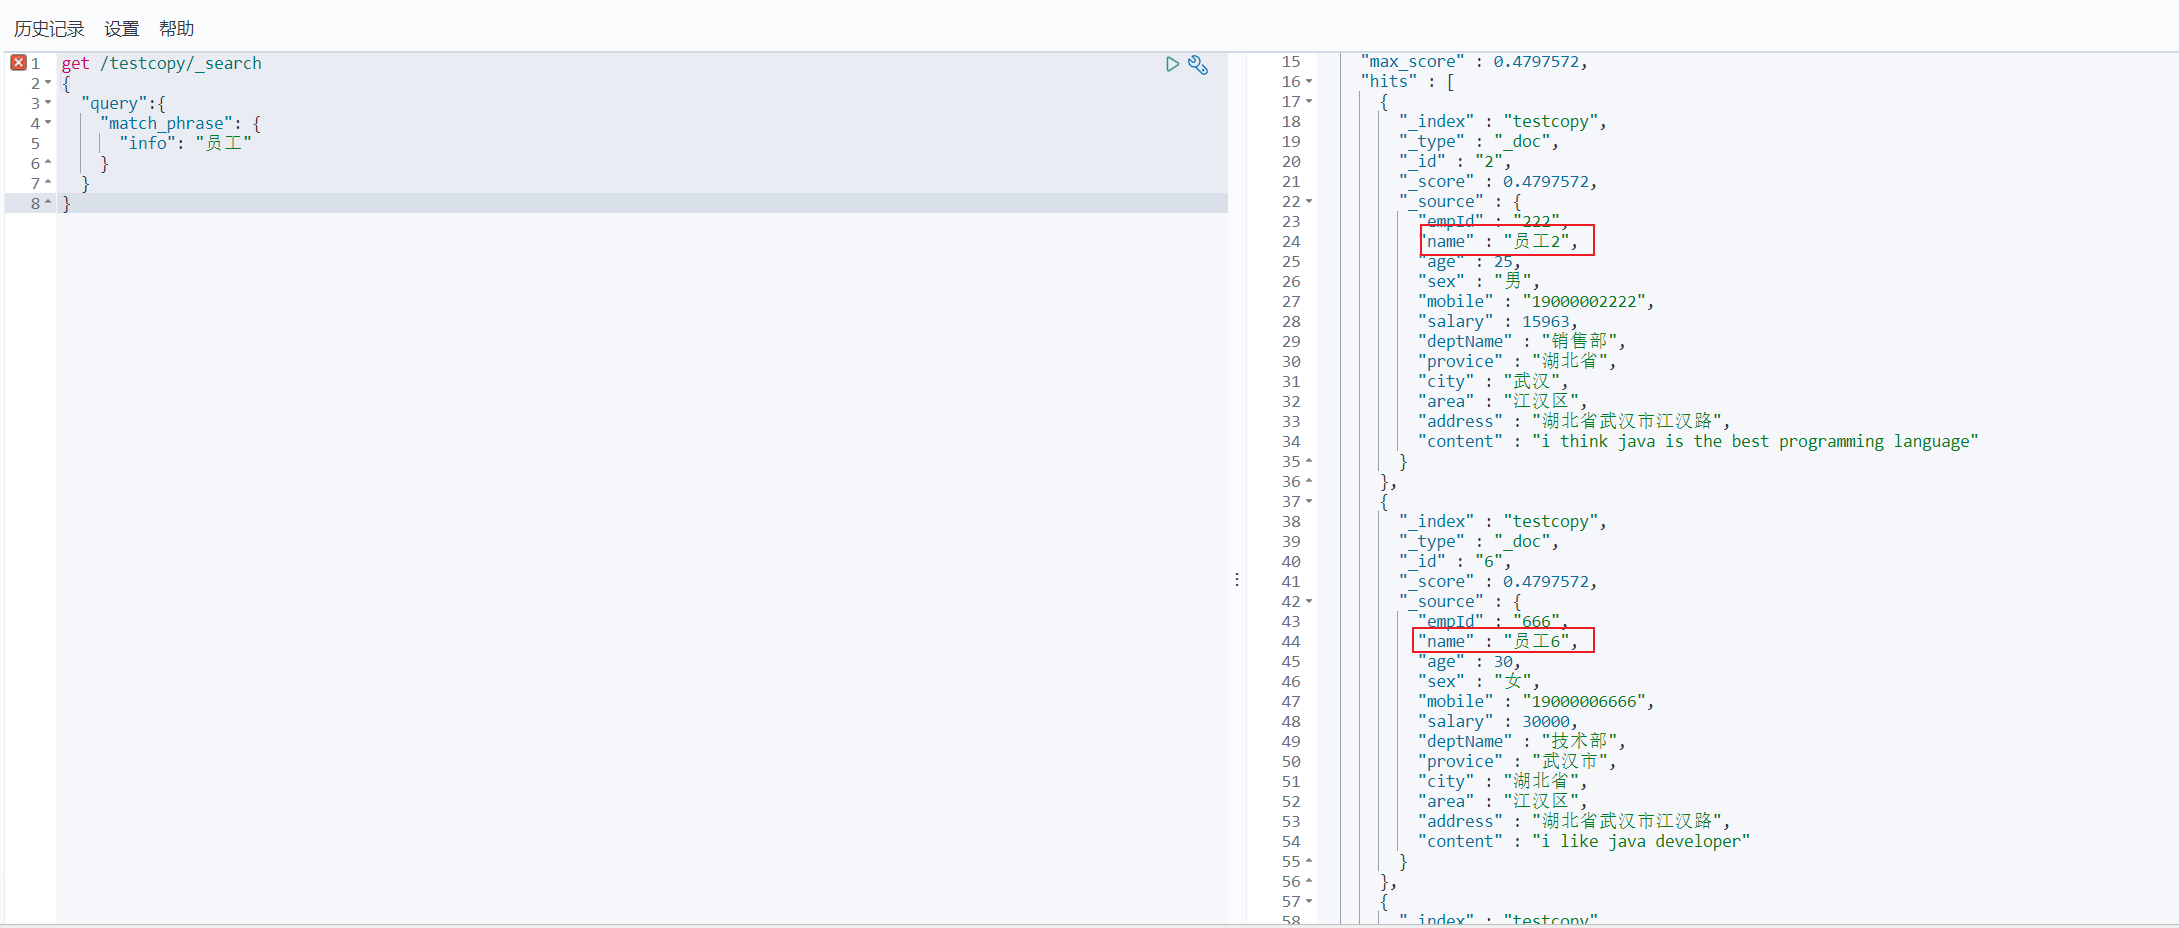Viewport: 2179px width, 928px height.
Task: Click the "_score" line at output row 21
Action: tap(1498, 182)
